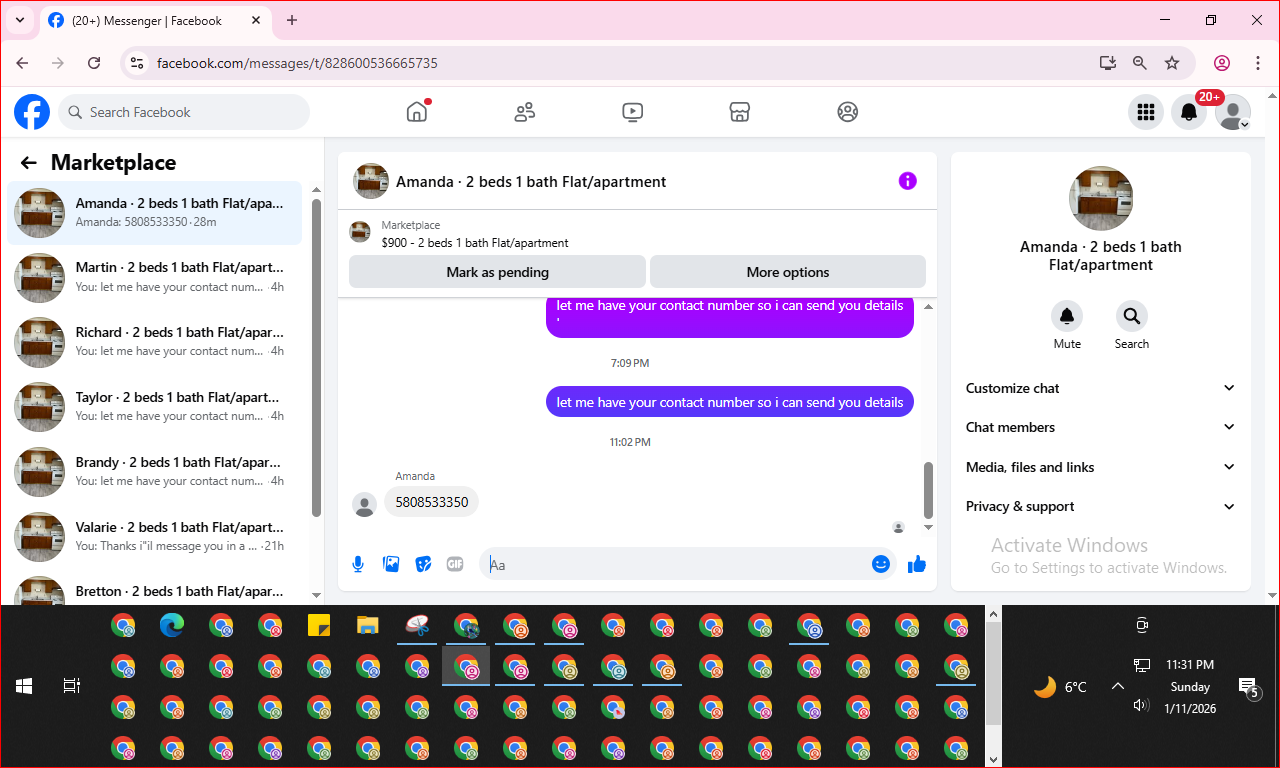Open the Groups icon in top navigation

[848, 112]
